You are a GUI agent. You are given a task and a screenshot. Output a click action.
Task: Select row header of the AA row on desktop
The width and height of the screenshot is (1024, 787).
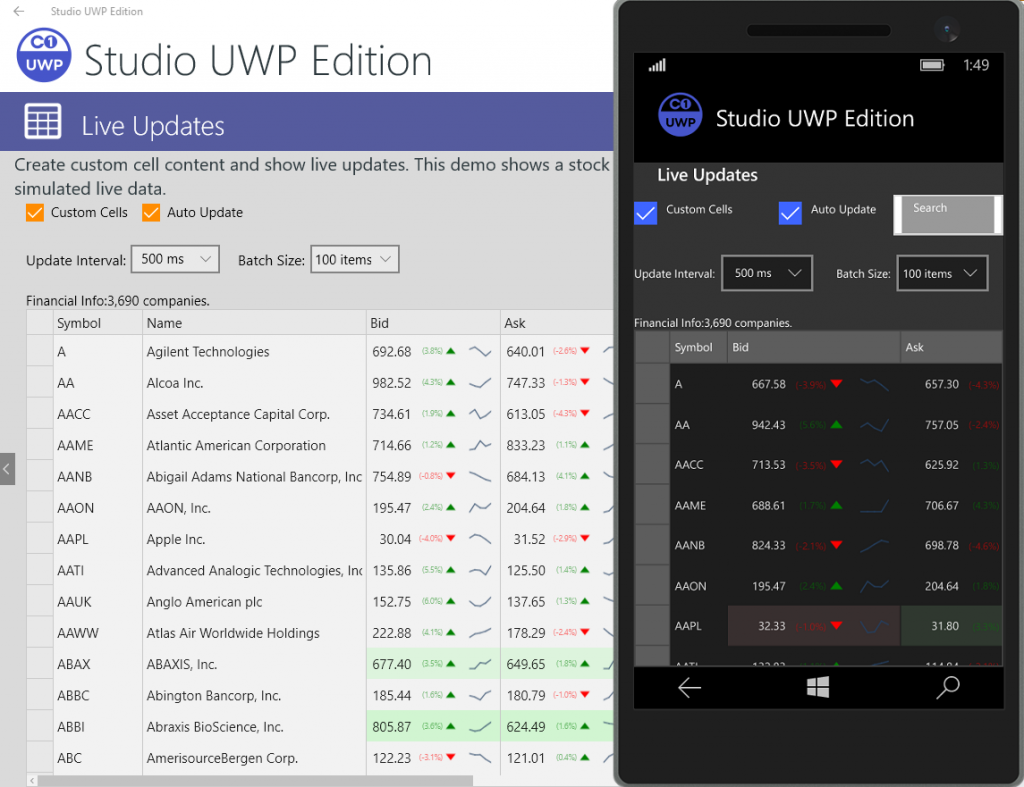click(x=40, y=383)
